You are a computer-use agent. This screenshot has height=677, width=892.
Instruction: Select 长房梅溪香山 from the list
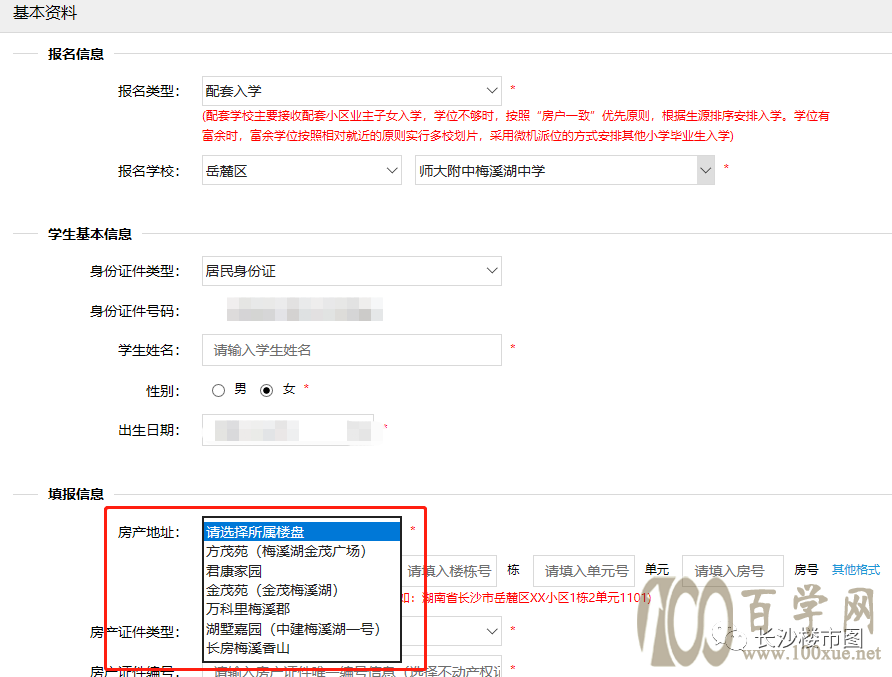pyautogui.click(x=302, y=648)
